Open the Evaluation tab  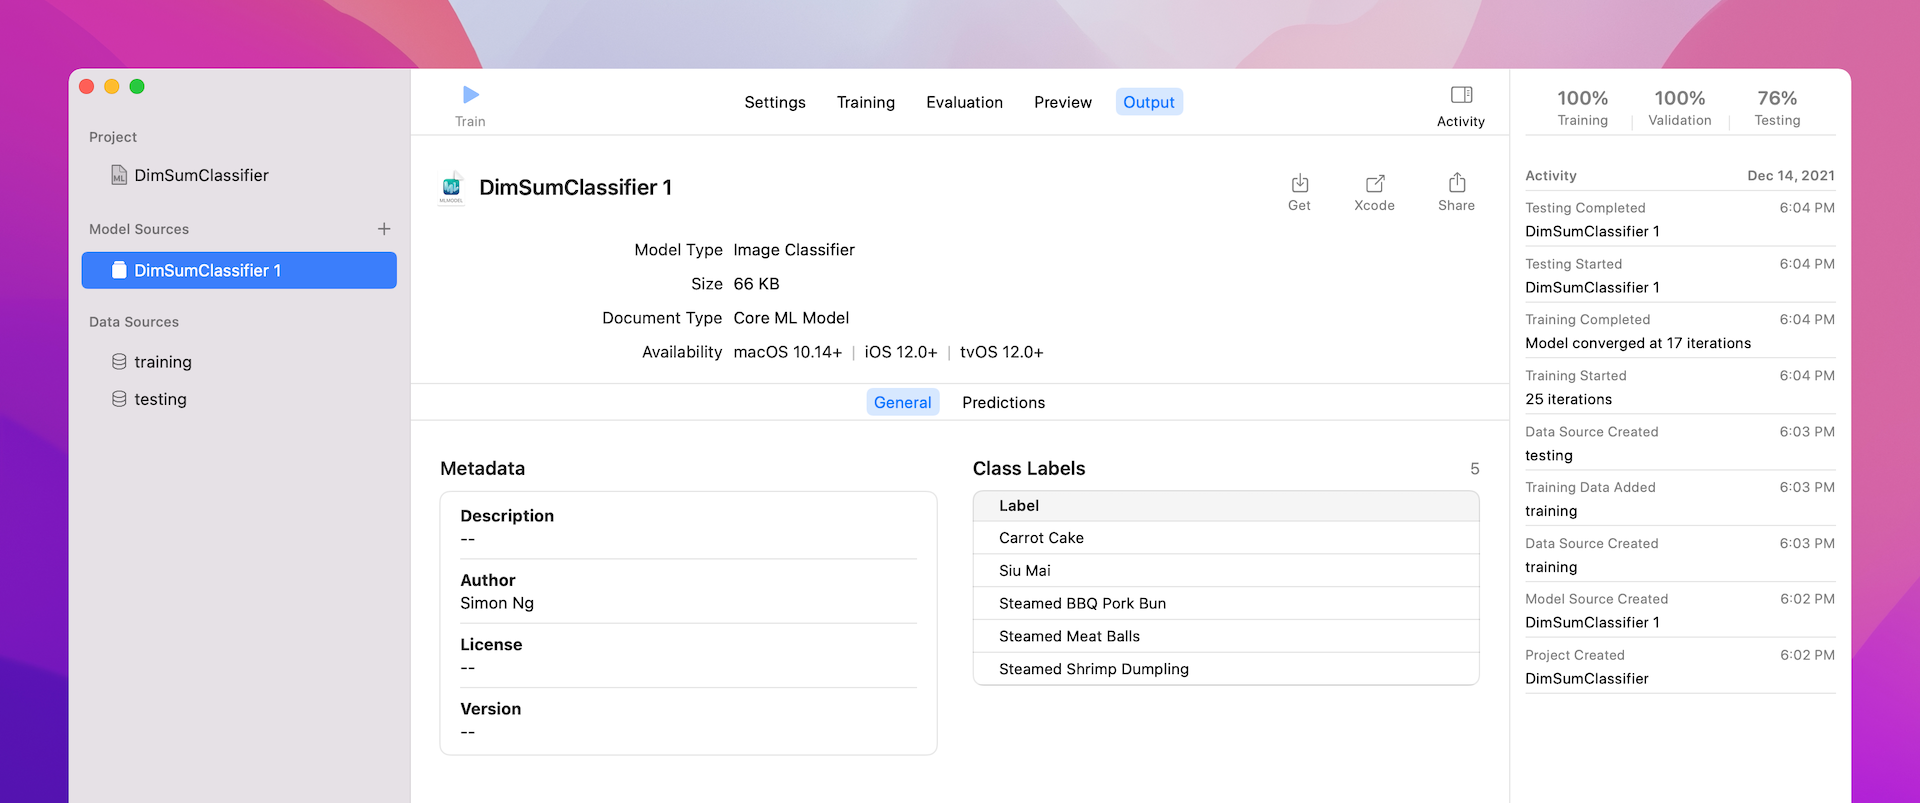click(x=964, y=102)
